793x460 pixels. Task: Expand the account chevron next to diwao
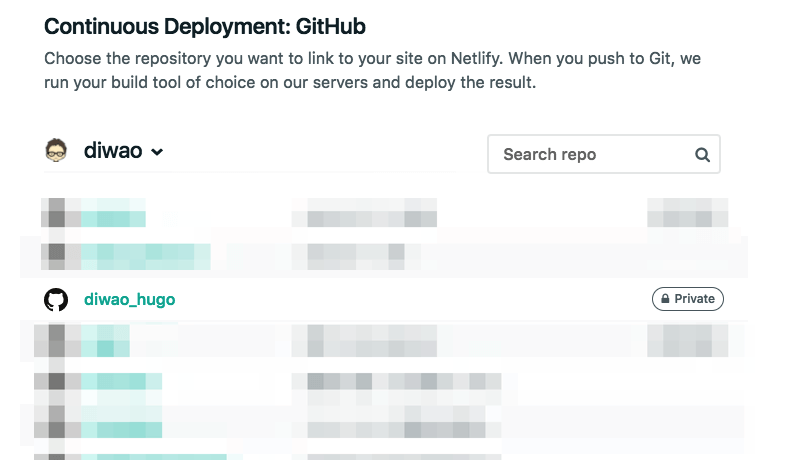(x=157, y=153)
